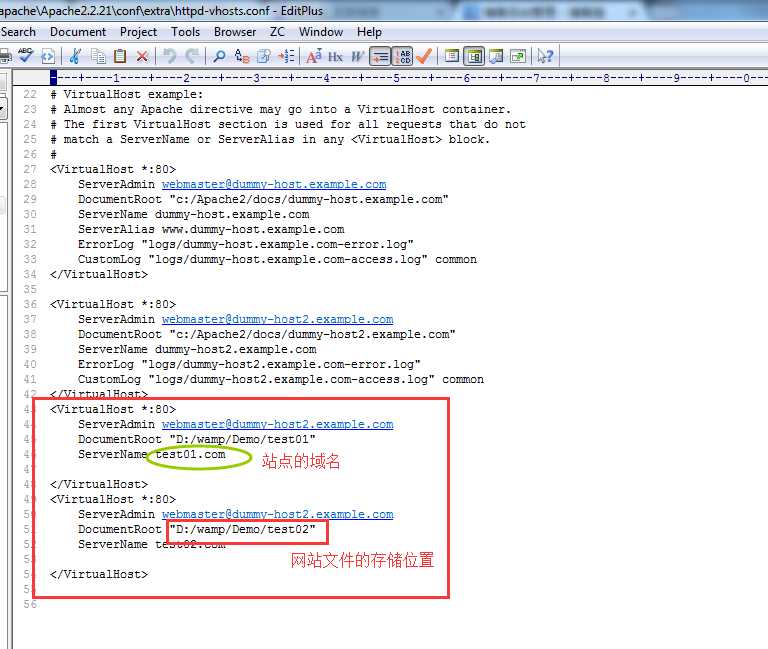Click the Redo arrow icon
The image size is (768, 649).
tap(192, 56)
